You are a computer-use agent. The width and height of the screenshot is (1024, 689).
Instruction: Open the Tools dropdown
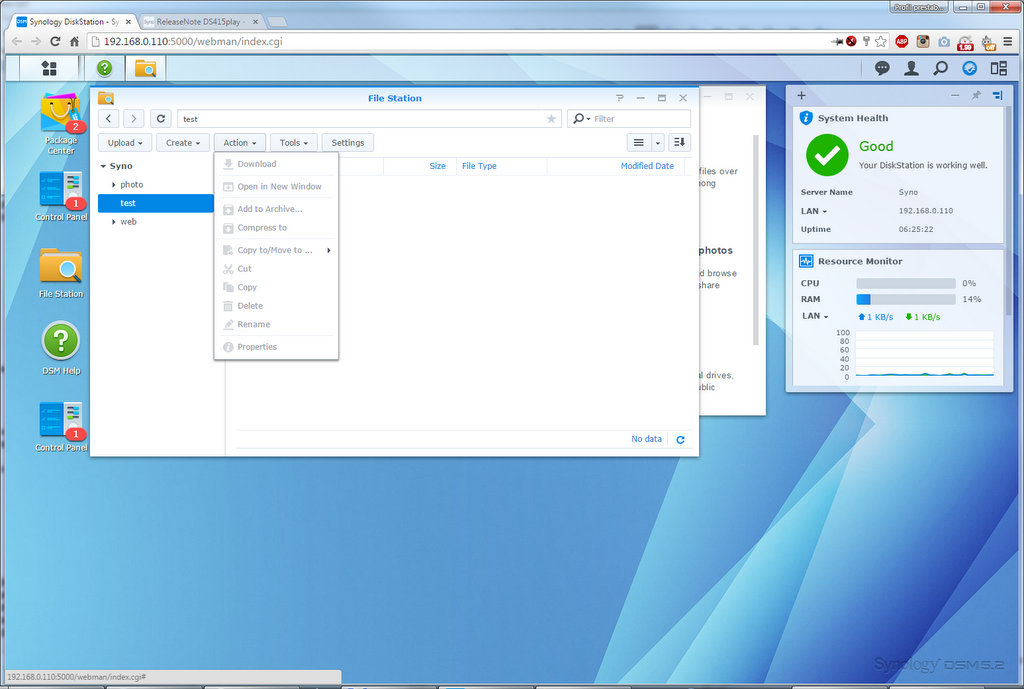(294, 142)
